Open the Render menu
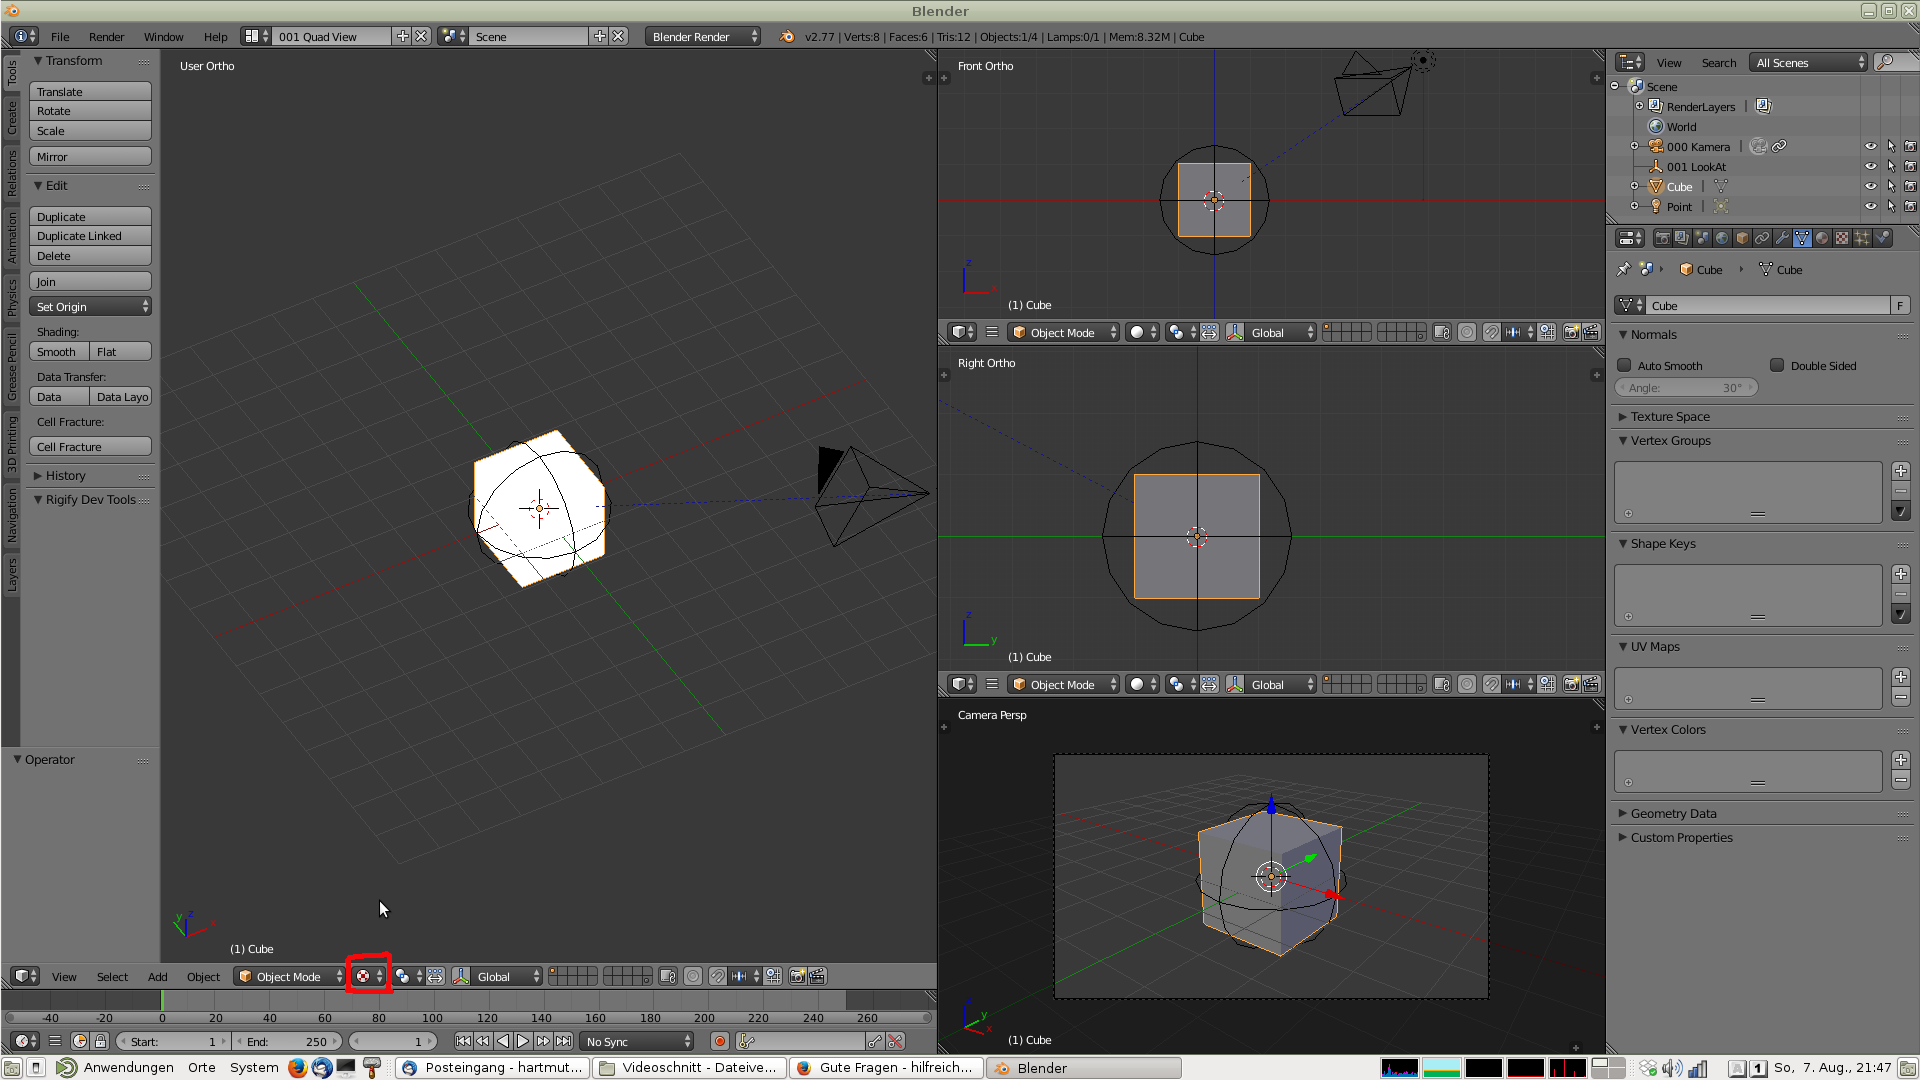1920x1080 pixels. (106, 37)
